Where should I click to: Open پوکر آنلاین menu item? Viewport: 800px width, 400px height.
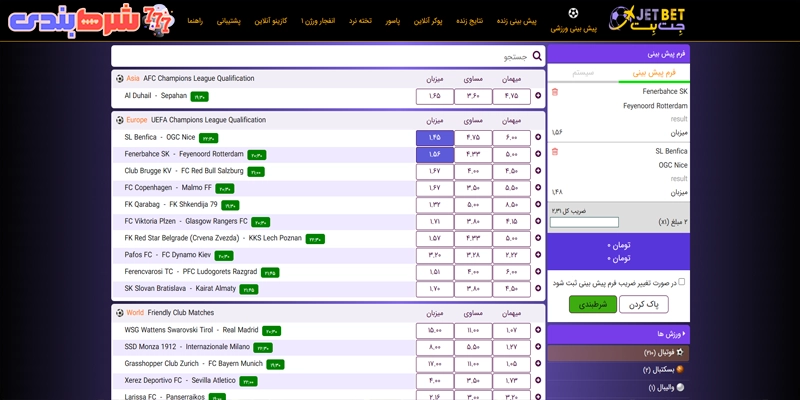429,21
